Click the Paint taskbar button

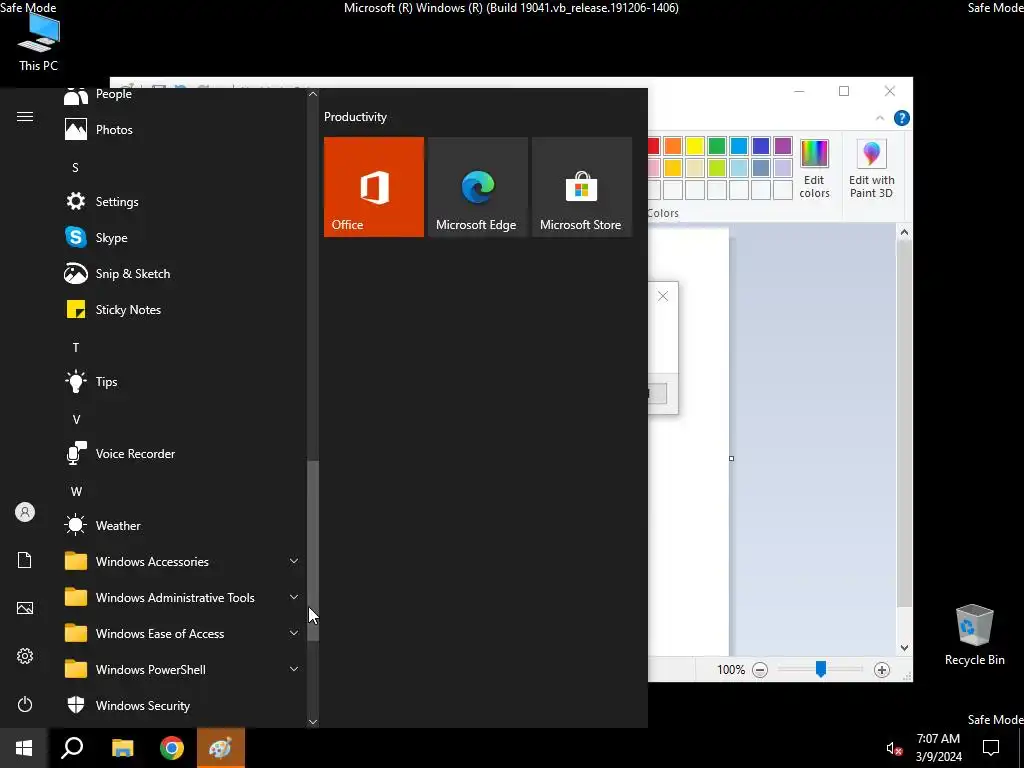[221, 748]
